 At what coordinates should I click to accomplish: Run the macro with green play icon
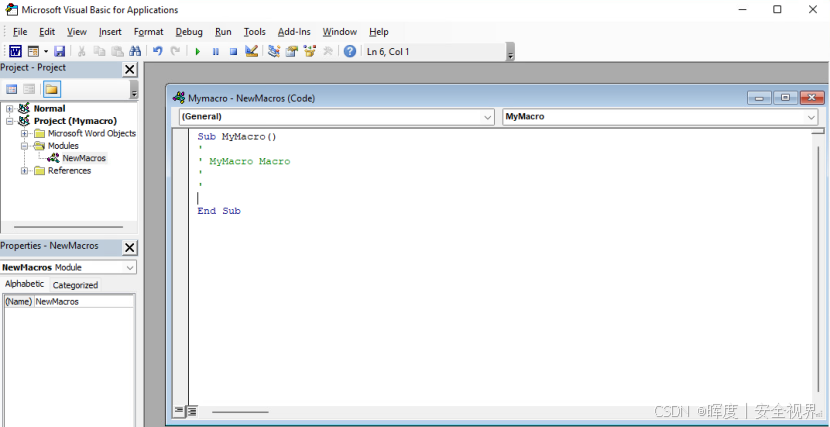pyautogui.click(x=197, y=51)
